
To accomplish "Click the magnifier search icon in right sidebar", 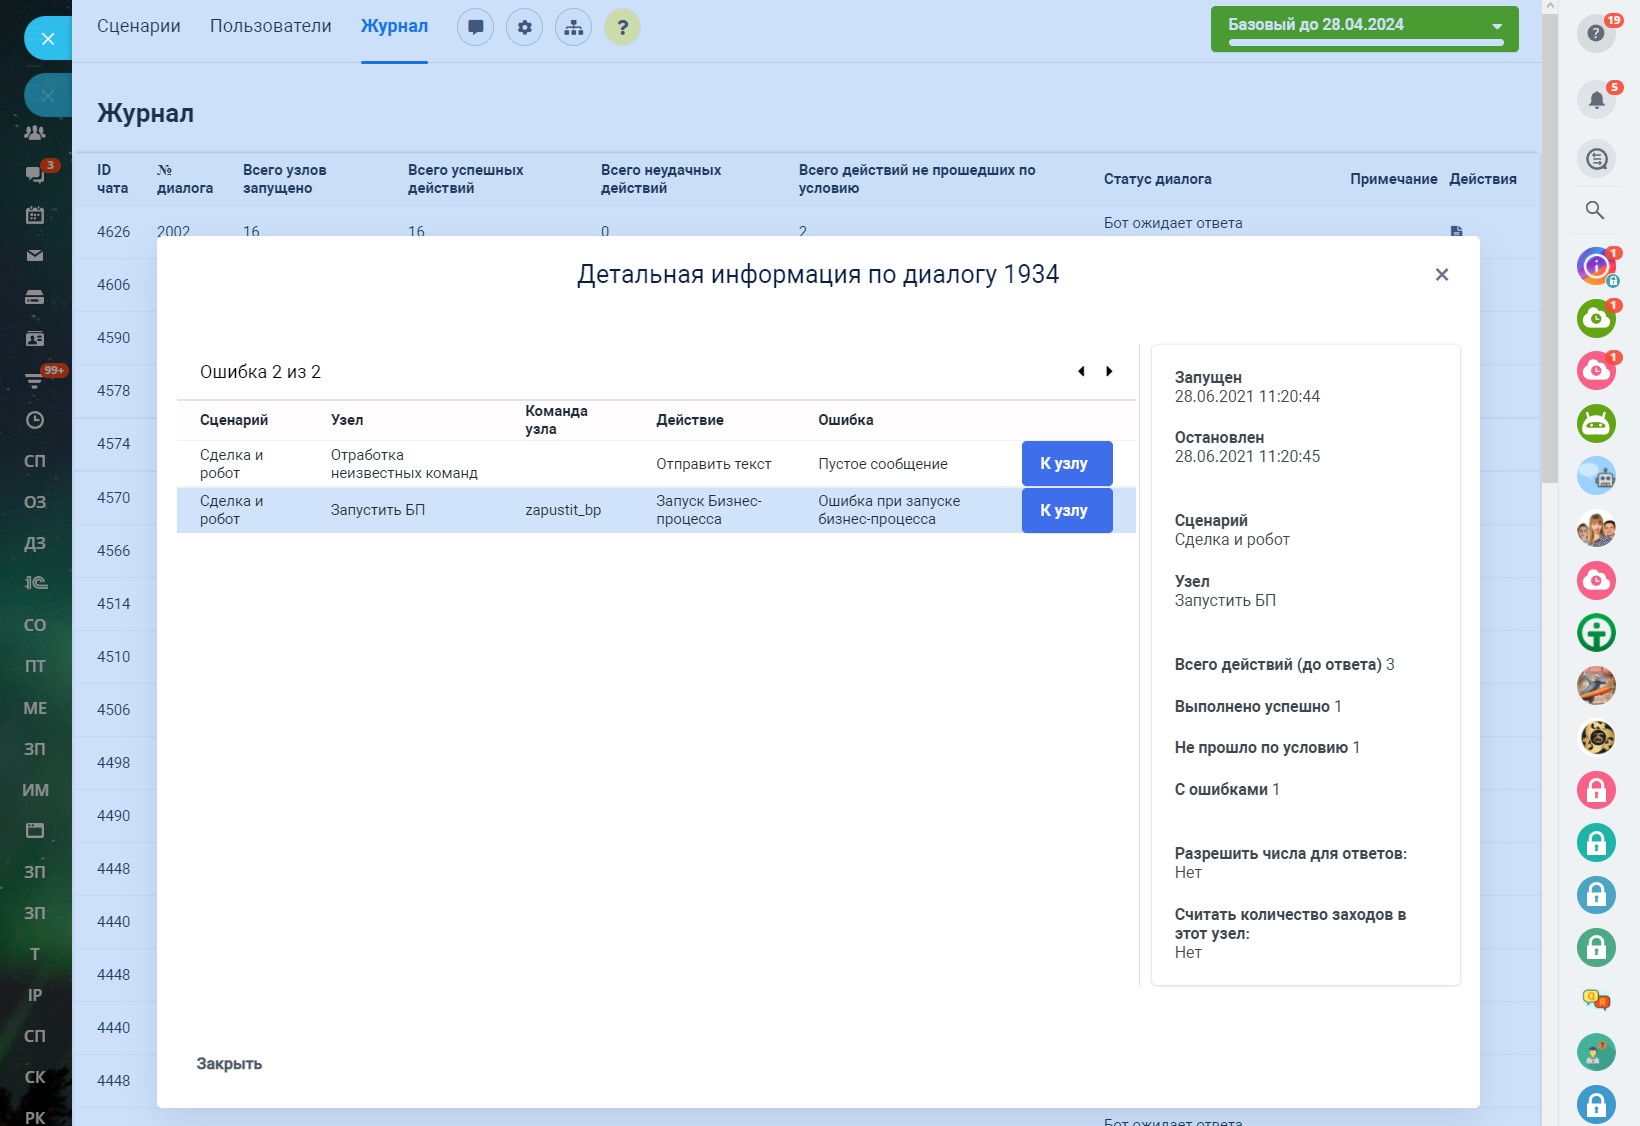I will [x=1595, y=210].
